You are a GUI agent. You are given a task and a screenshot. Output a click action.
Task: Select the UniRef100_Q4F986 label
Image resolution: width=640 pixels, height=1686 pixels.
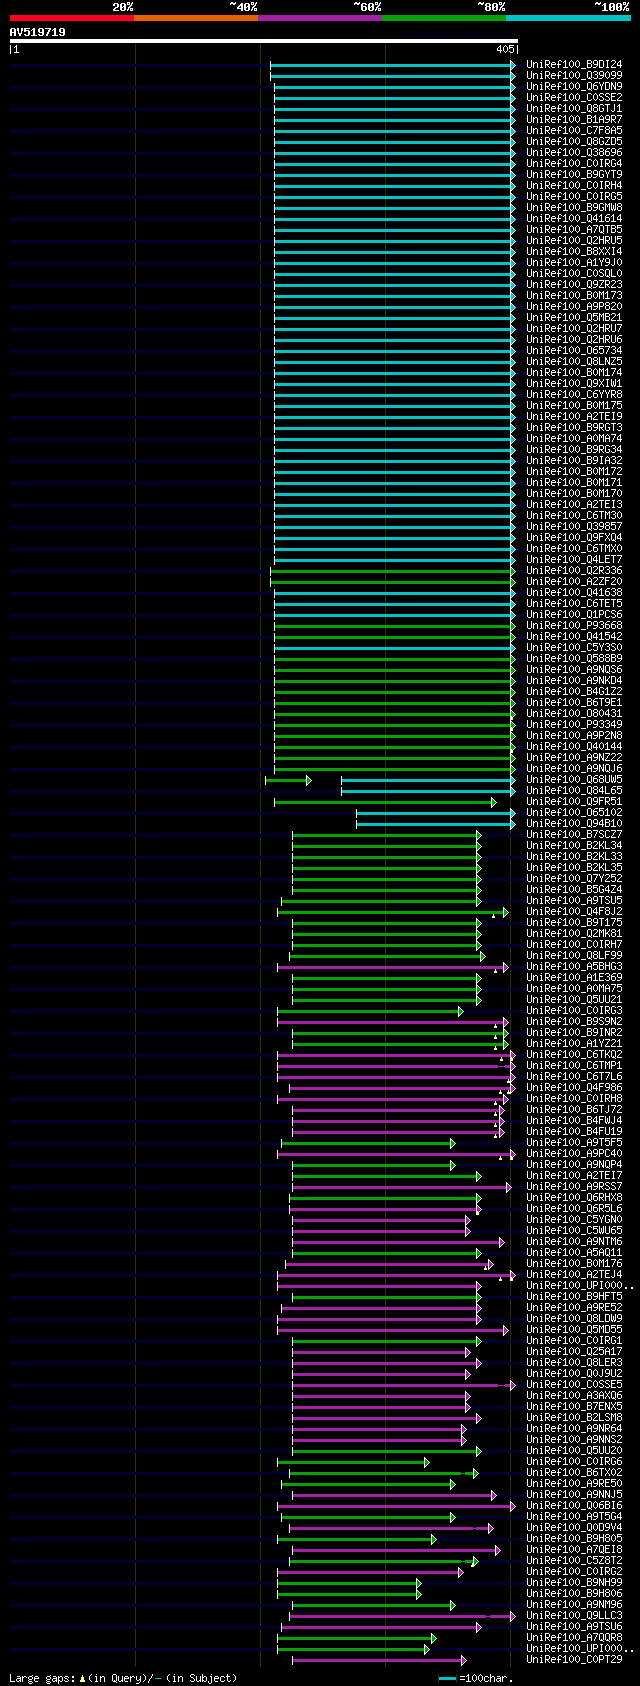click(574, 1087)
